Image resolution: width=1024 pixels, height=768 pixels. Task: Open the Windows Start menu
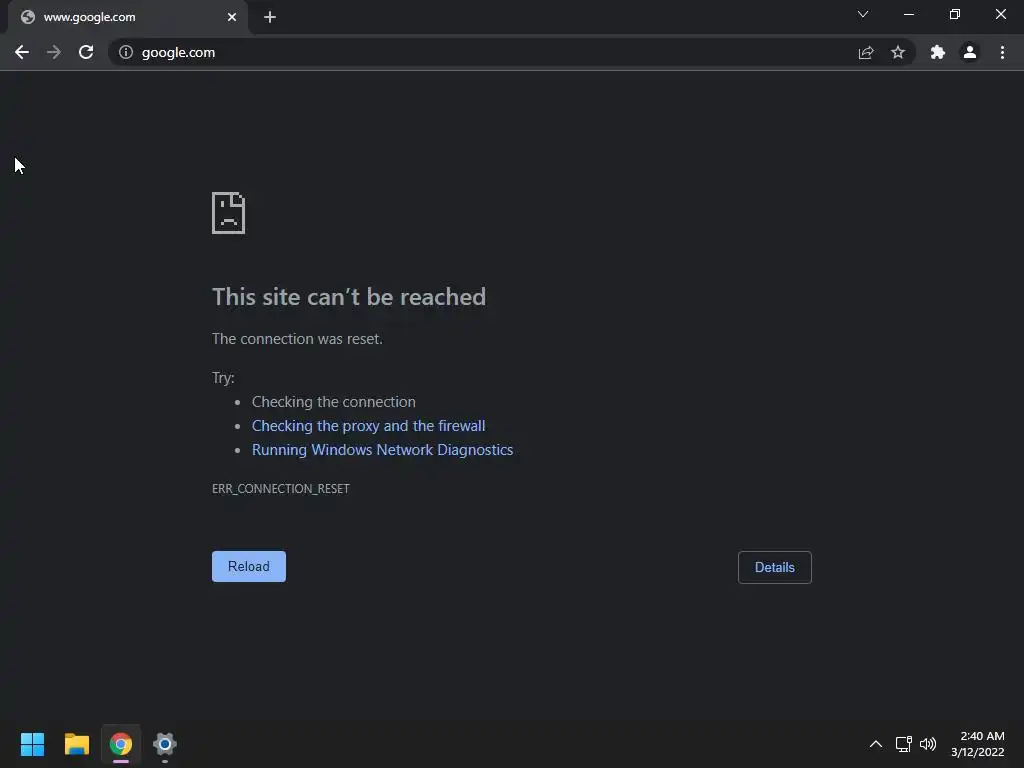point(32,744)
